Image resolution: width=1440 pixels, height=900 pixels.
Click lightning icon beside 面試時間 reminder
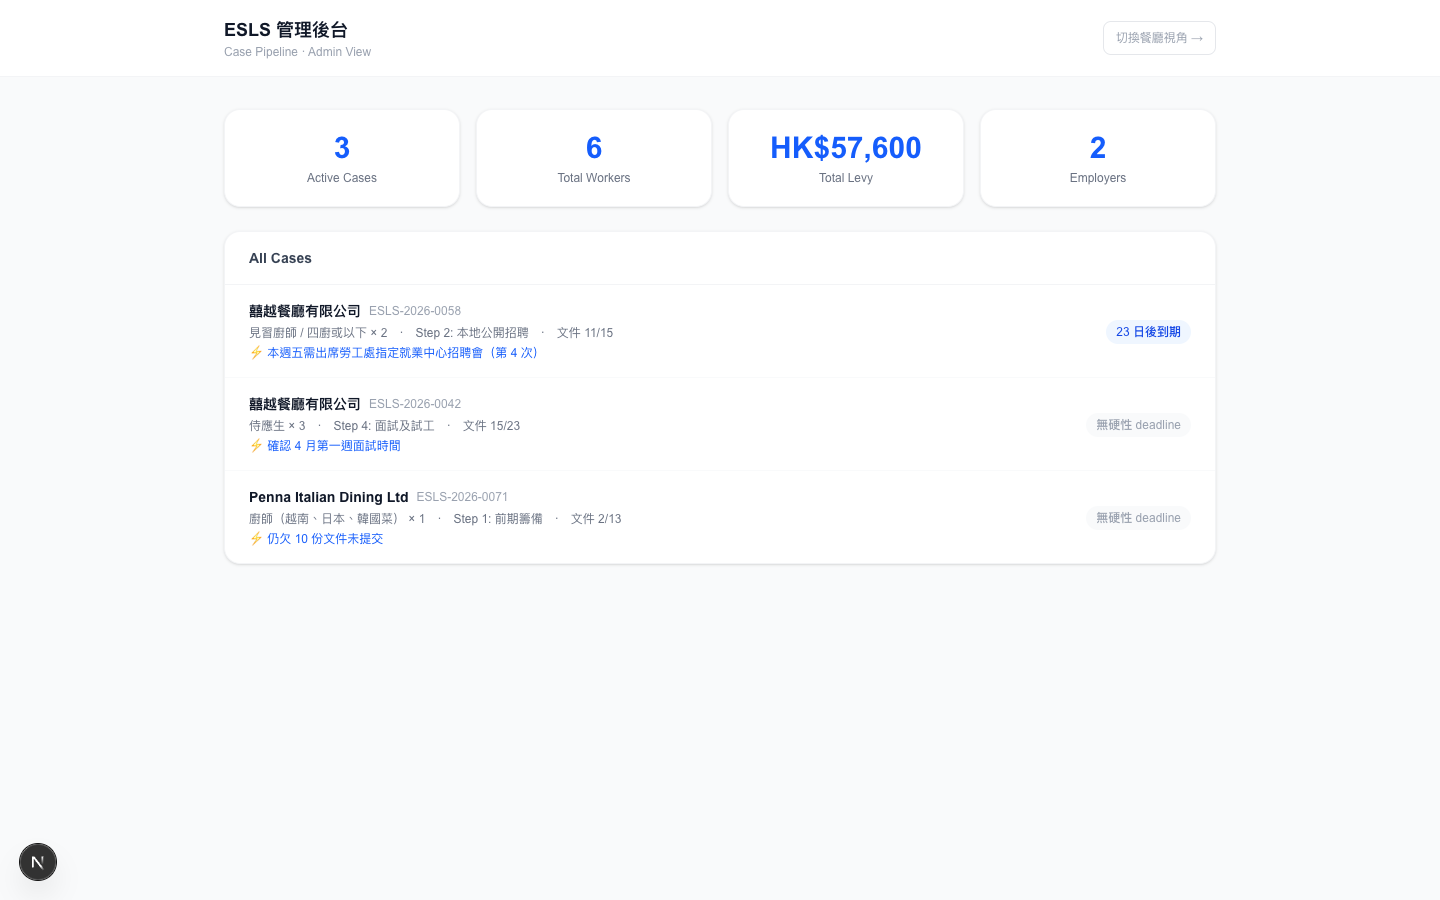pos(256,446)
